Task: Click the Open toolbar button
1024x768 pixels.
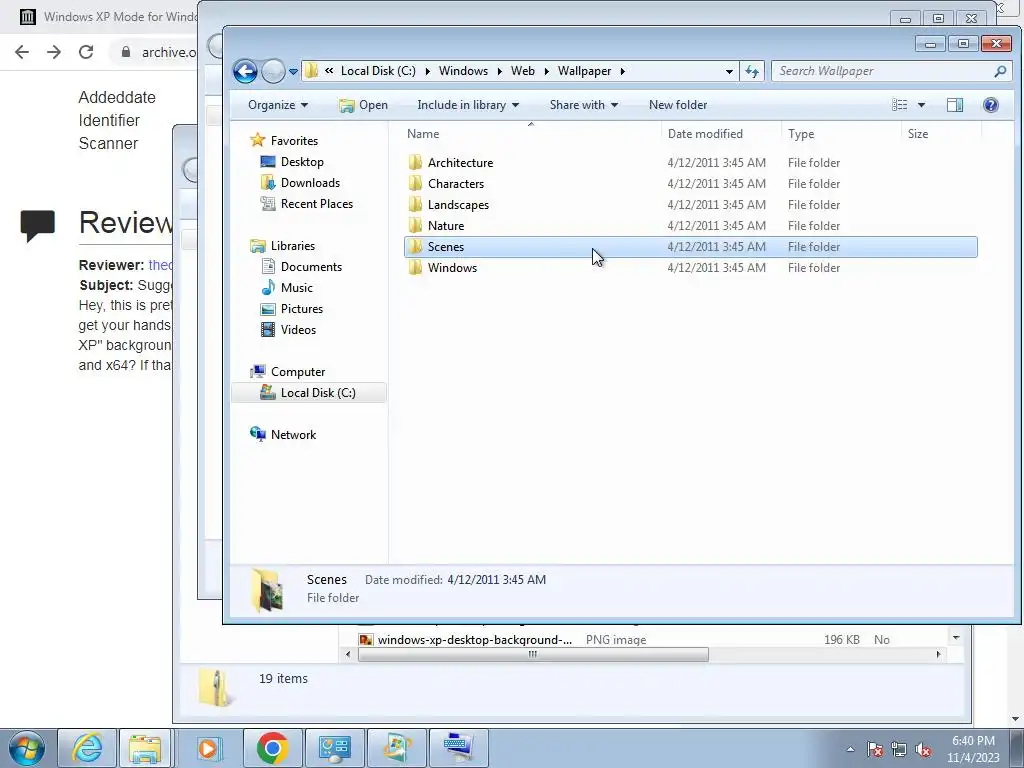Action: pos(363,105)
